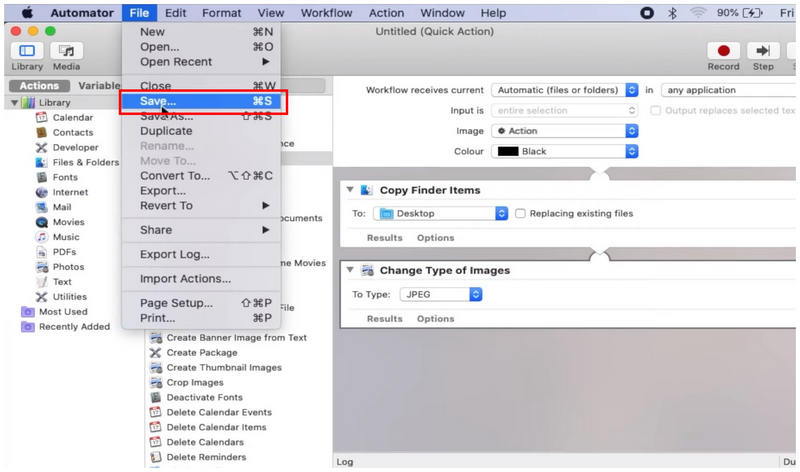Choose Save... from the File menu
The width and height of the screenshot is (800, 472).
click(x=204, y=101)
